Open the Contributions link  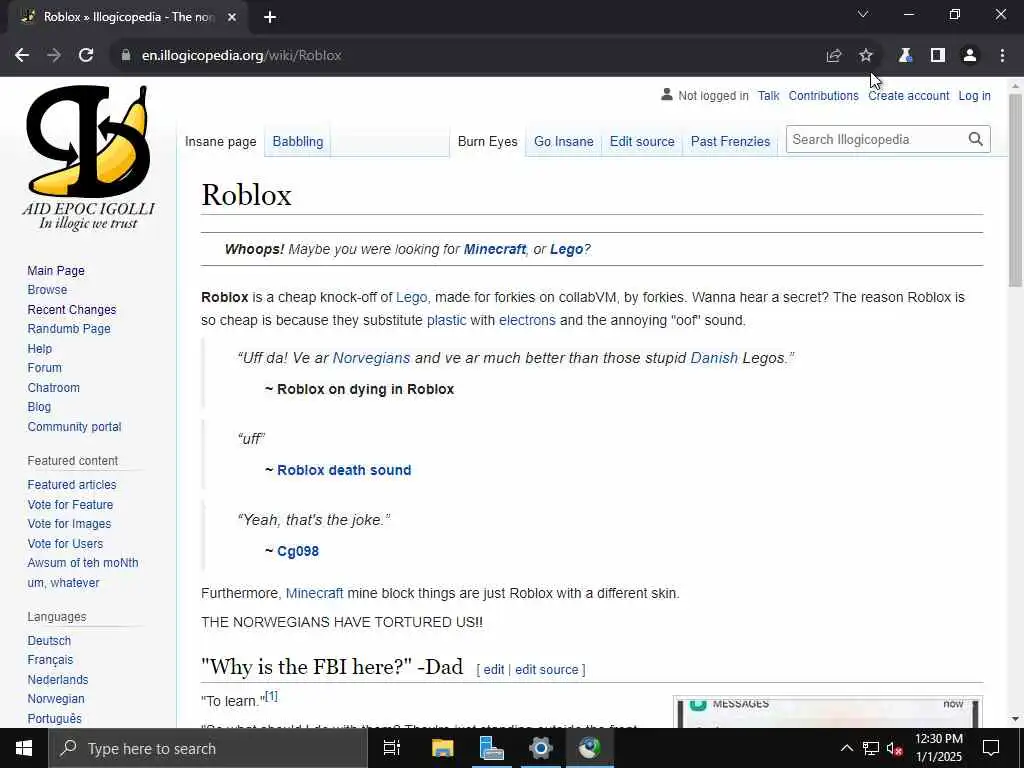tap(824, 96)
